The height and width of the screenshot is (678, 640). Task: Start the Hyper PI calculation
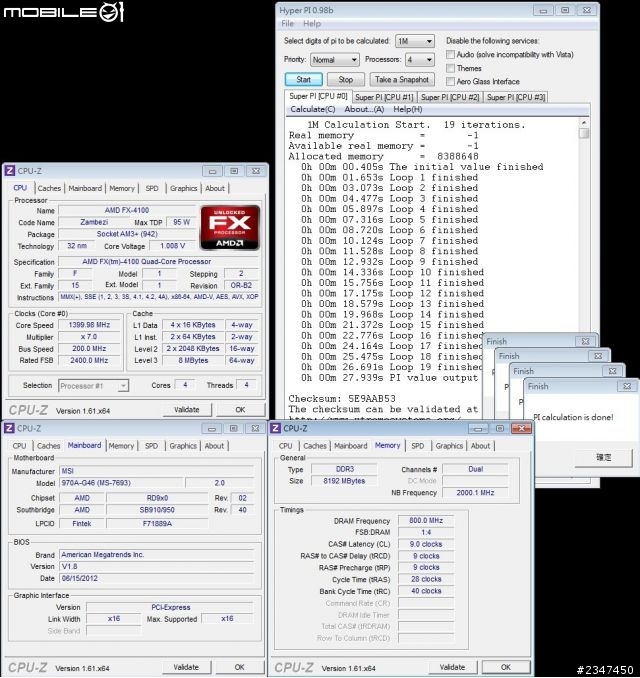tap(304, 80)
